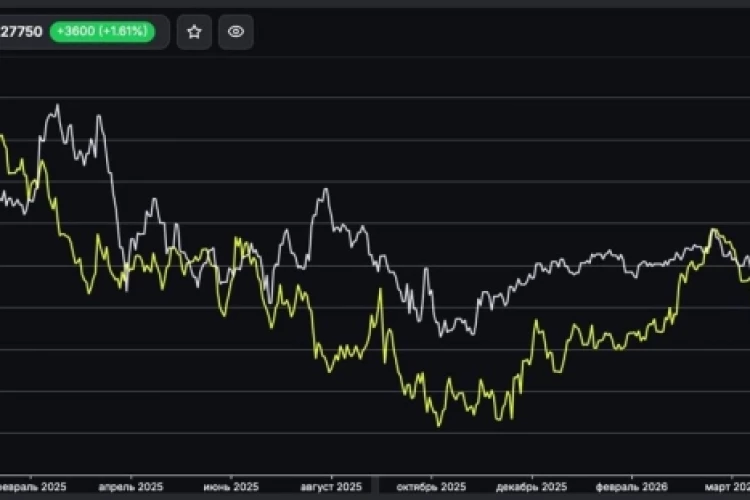This screenshot has width=750, height=500.
Task: Click the star favorite icon
Action: point(194,32)
